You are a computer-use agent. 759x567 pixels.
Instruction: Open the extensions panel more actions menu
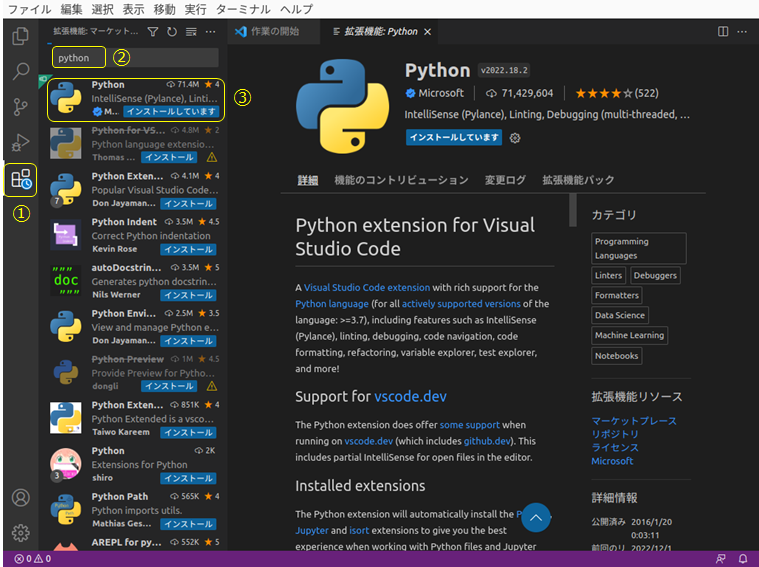click(x=208, y=32)
